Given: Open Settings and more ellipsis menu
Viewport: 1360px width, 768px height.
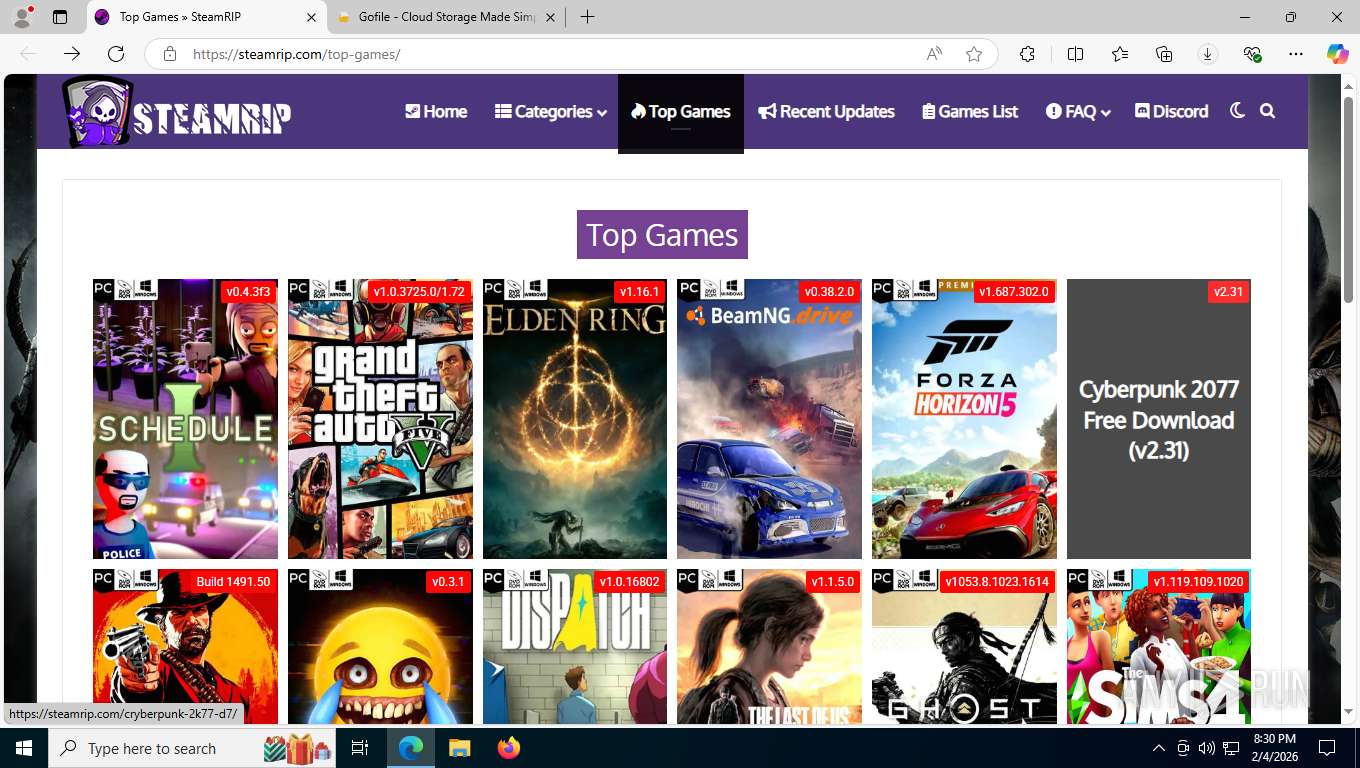Looking at the screenshot, I should point(1296,54).
